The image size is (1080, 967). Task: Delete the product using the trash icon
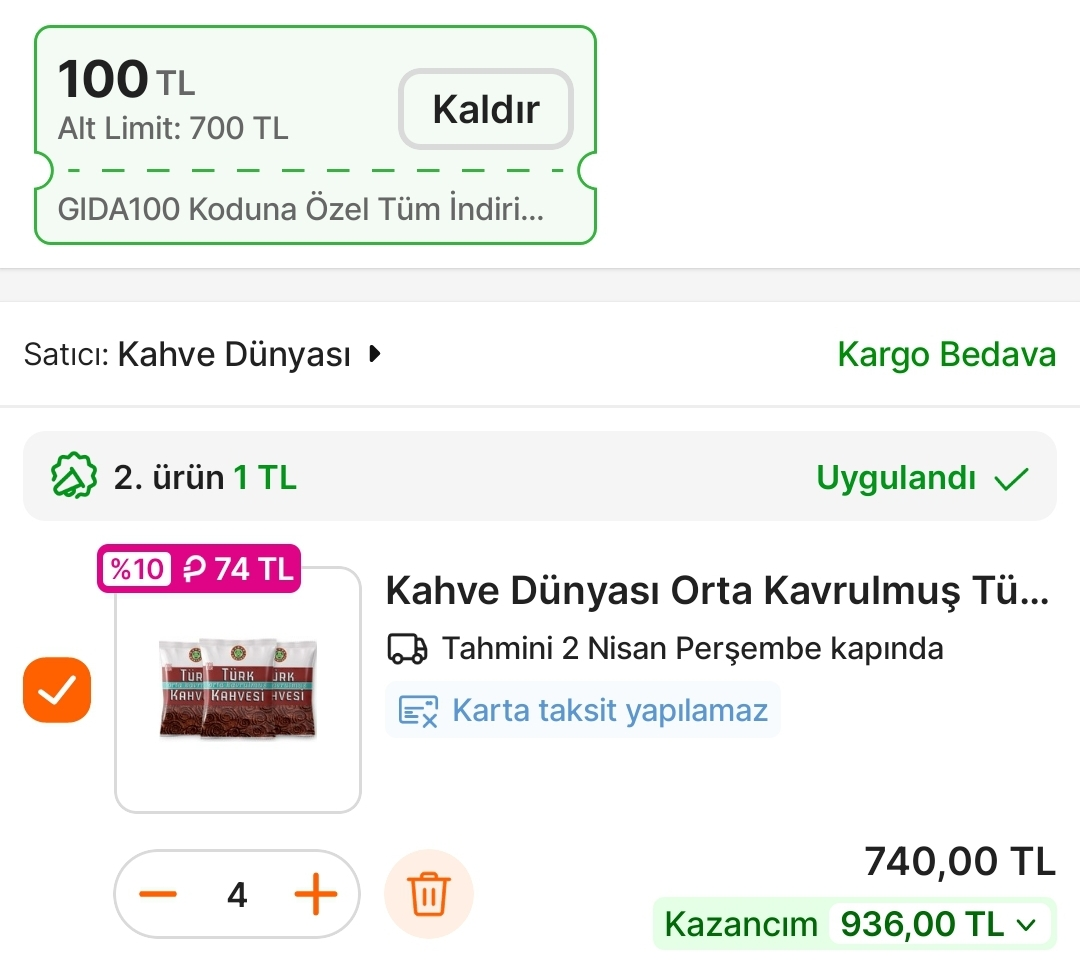tap(429, 894)
